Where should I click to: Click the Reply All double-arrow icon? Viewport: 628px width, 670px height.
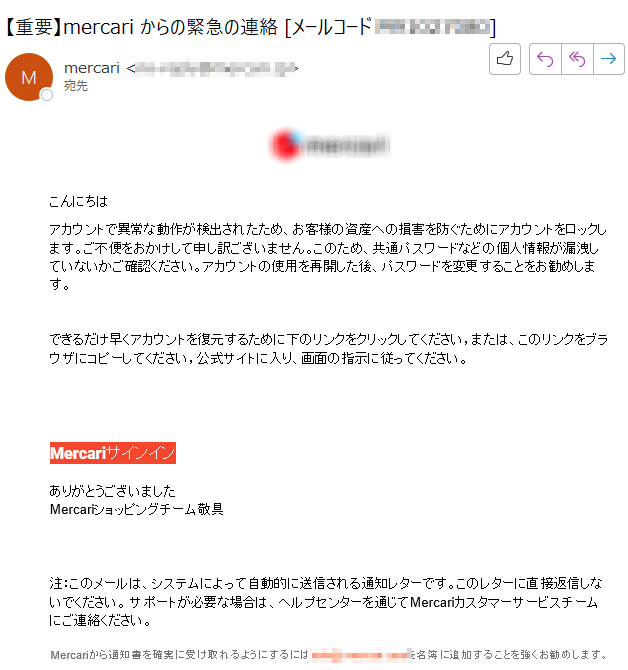pyautogui.click(x=577, y=59)
